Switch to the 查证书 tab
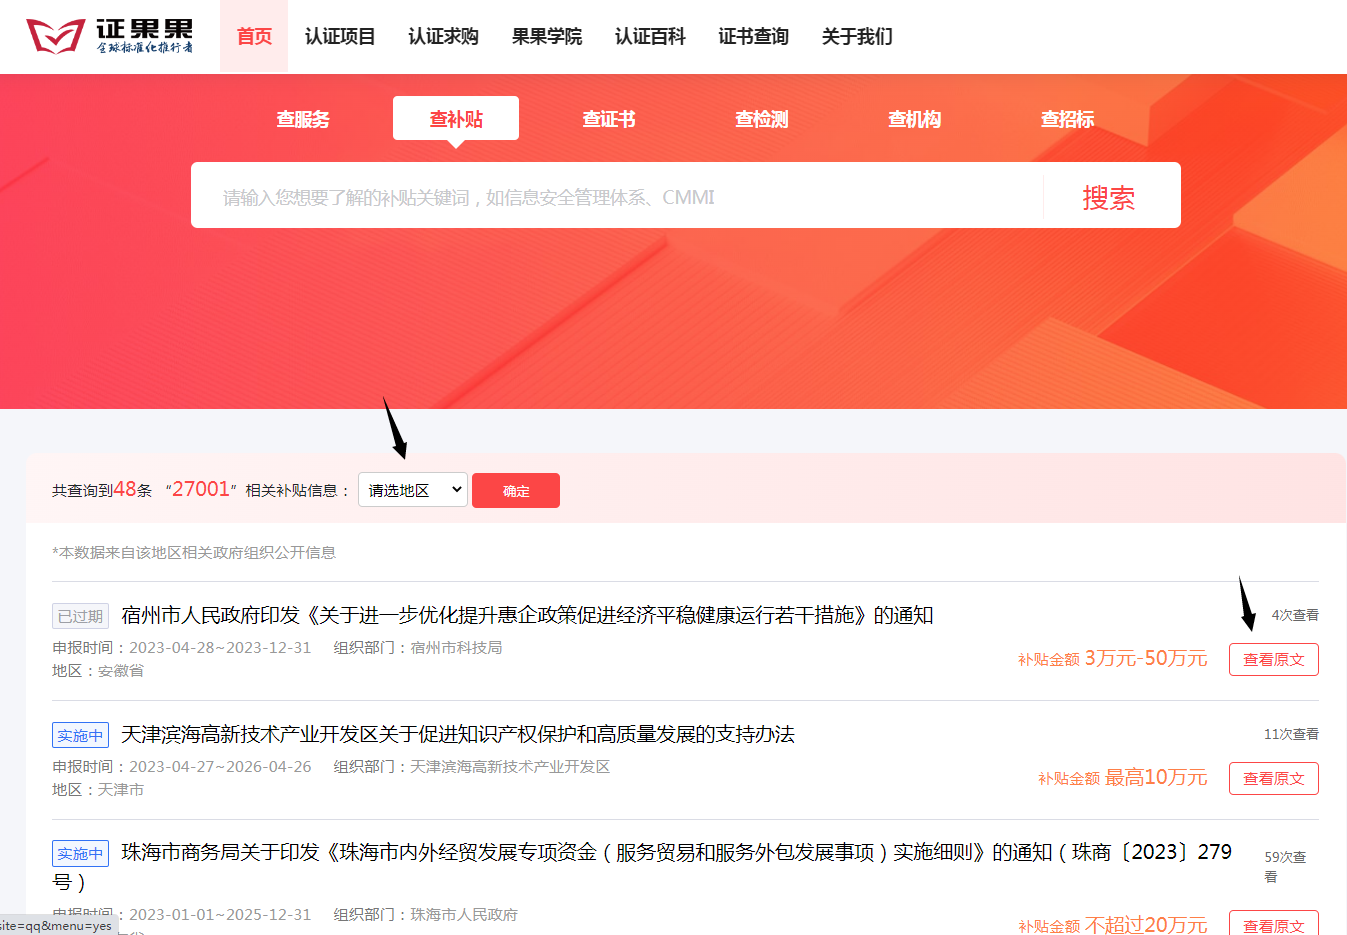The width and height of the screenshot is (1347, 935). [609, 119]
